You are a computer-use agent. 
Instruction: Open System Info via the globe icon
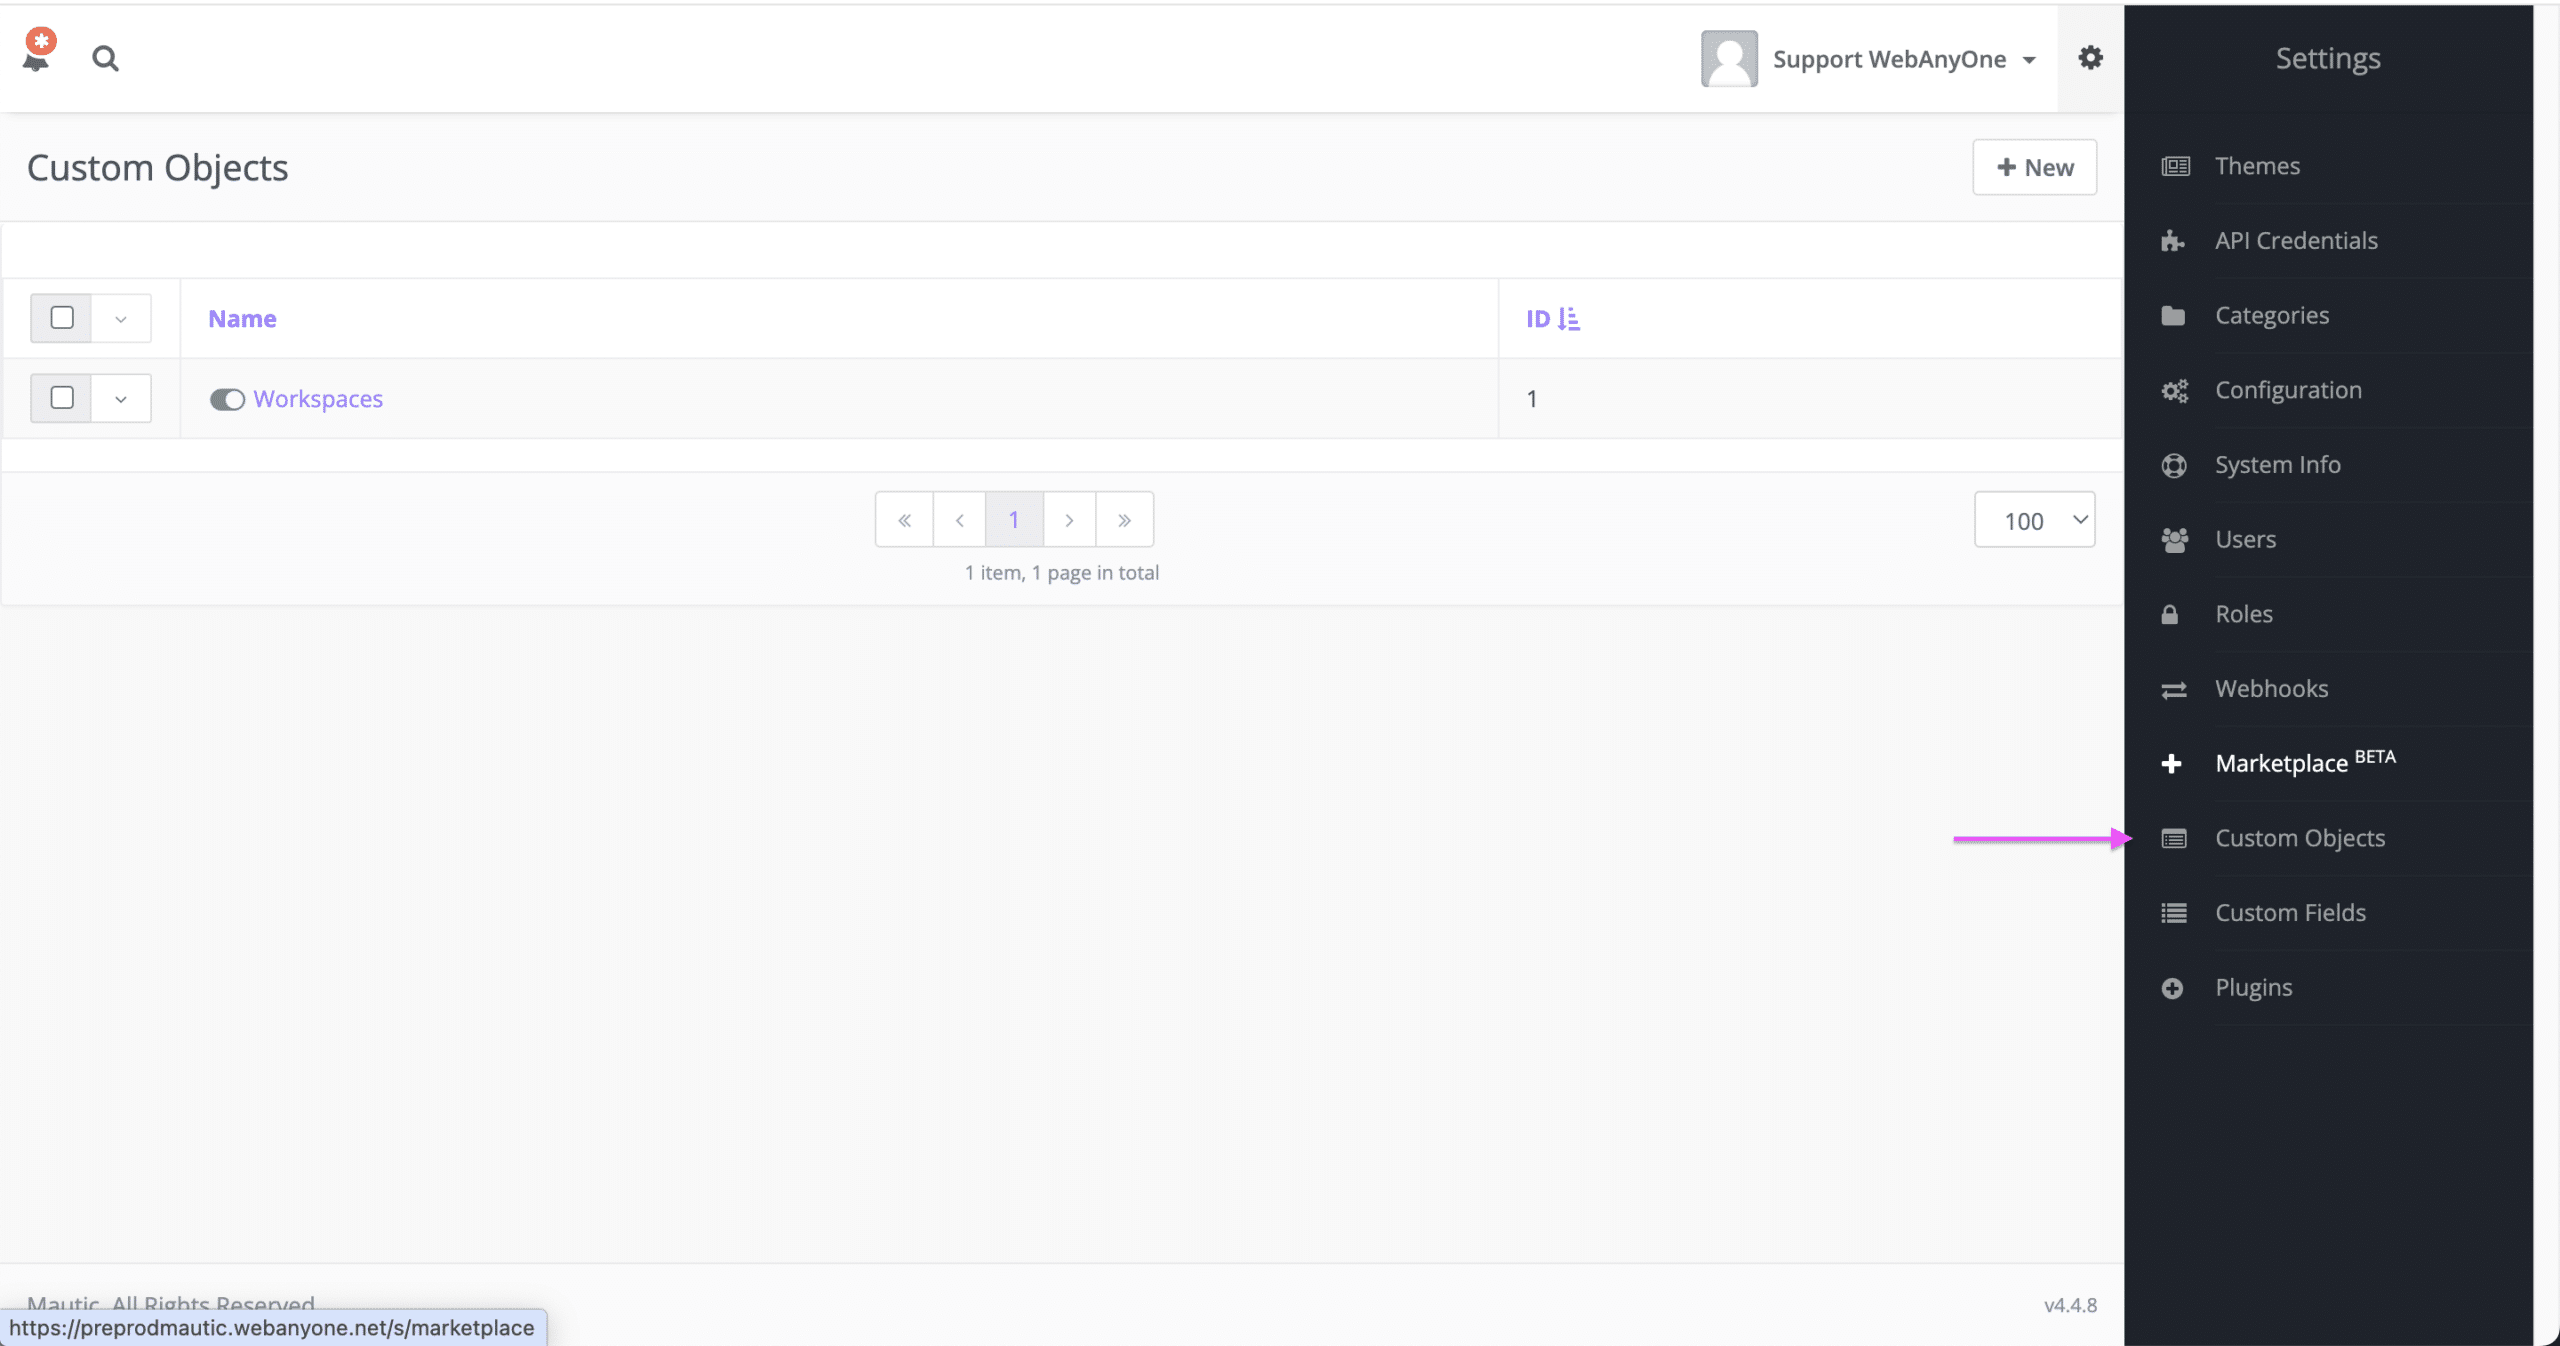[x=2174, y=464]
